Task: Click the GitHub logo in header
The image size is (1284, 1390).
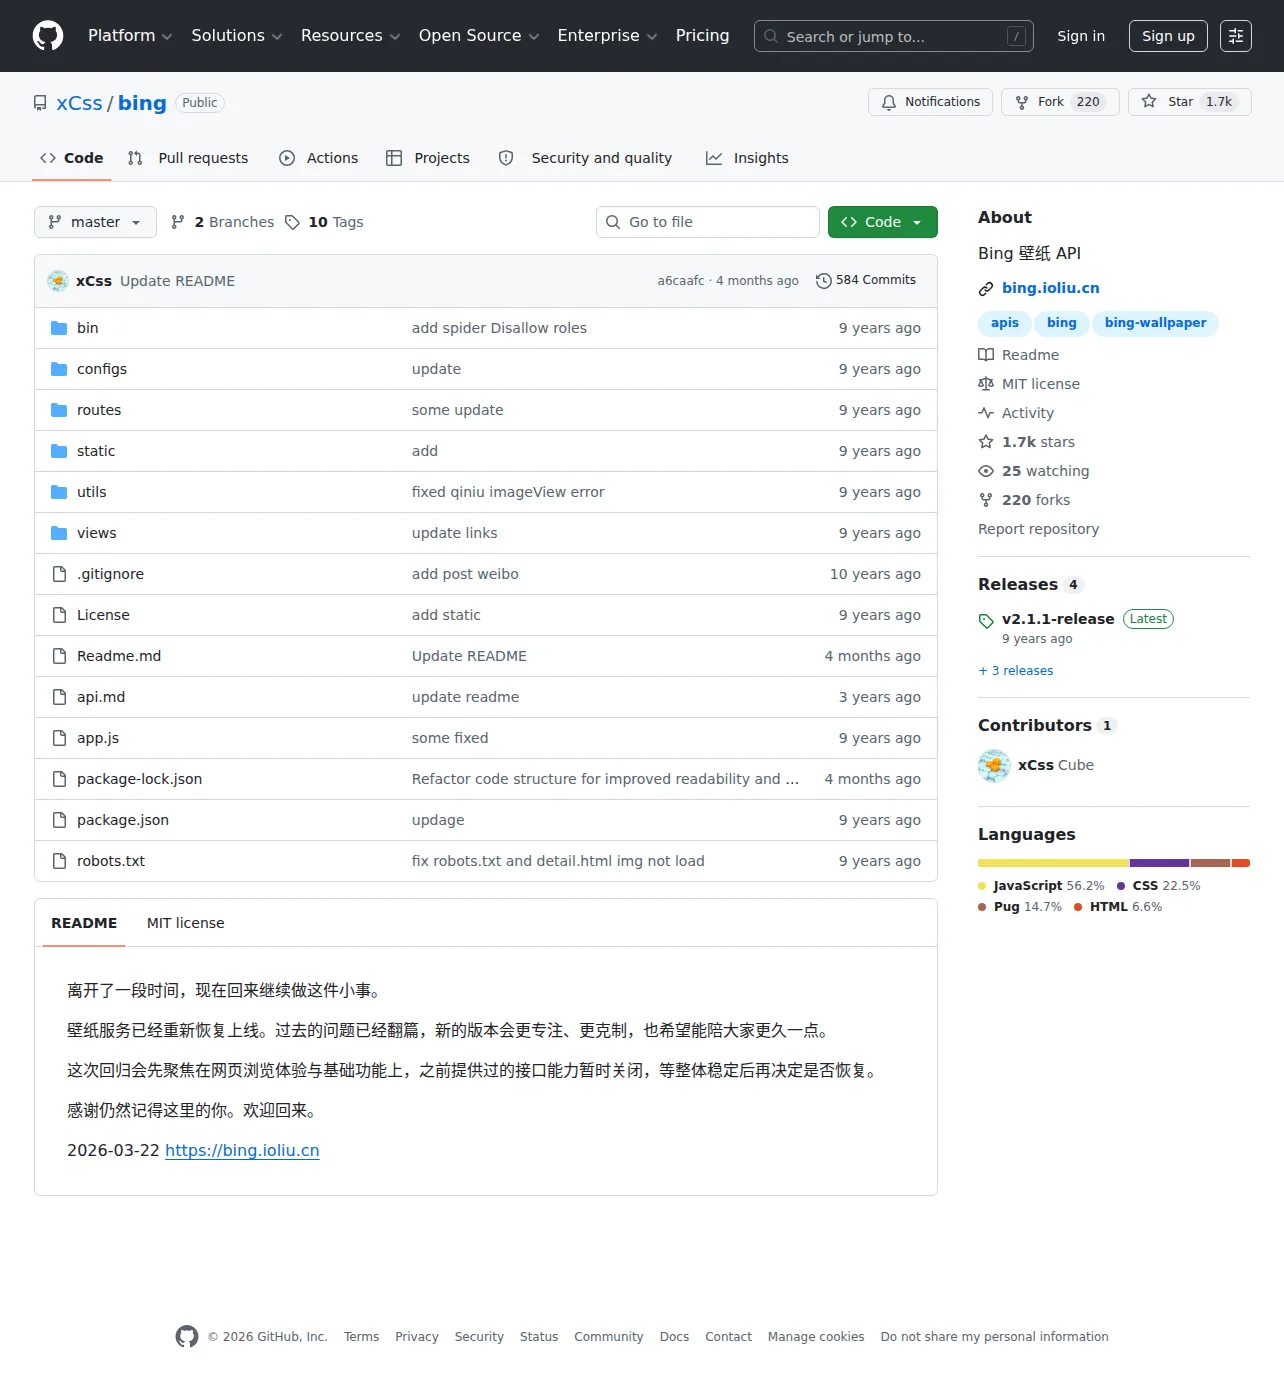Action: click(48, 36)
